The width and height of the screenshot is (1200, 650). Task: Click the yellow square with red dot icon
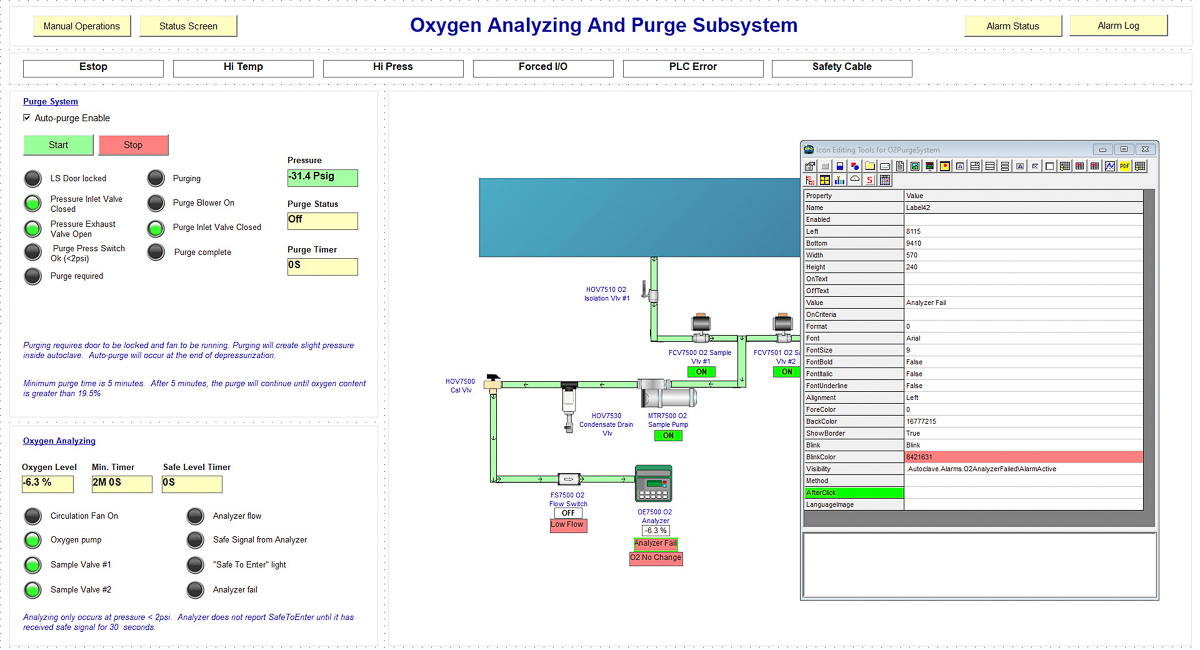[945, 166]
